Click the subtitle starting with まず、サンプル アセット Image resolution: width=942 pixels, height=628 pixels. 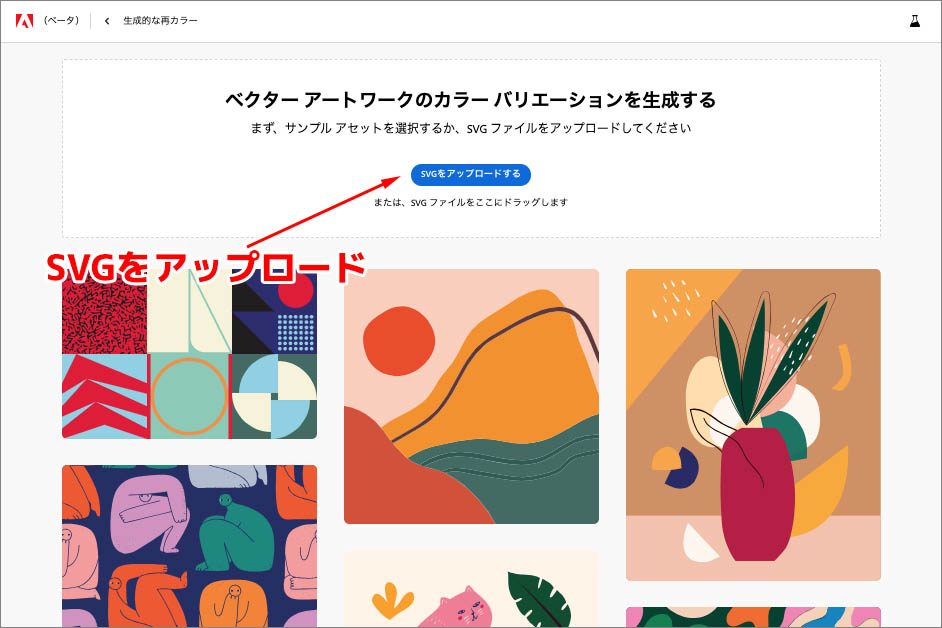pos(470,129)
